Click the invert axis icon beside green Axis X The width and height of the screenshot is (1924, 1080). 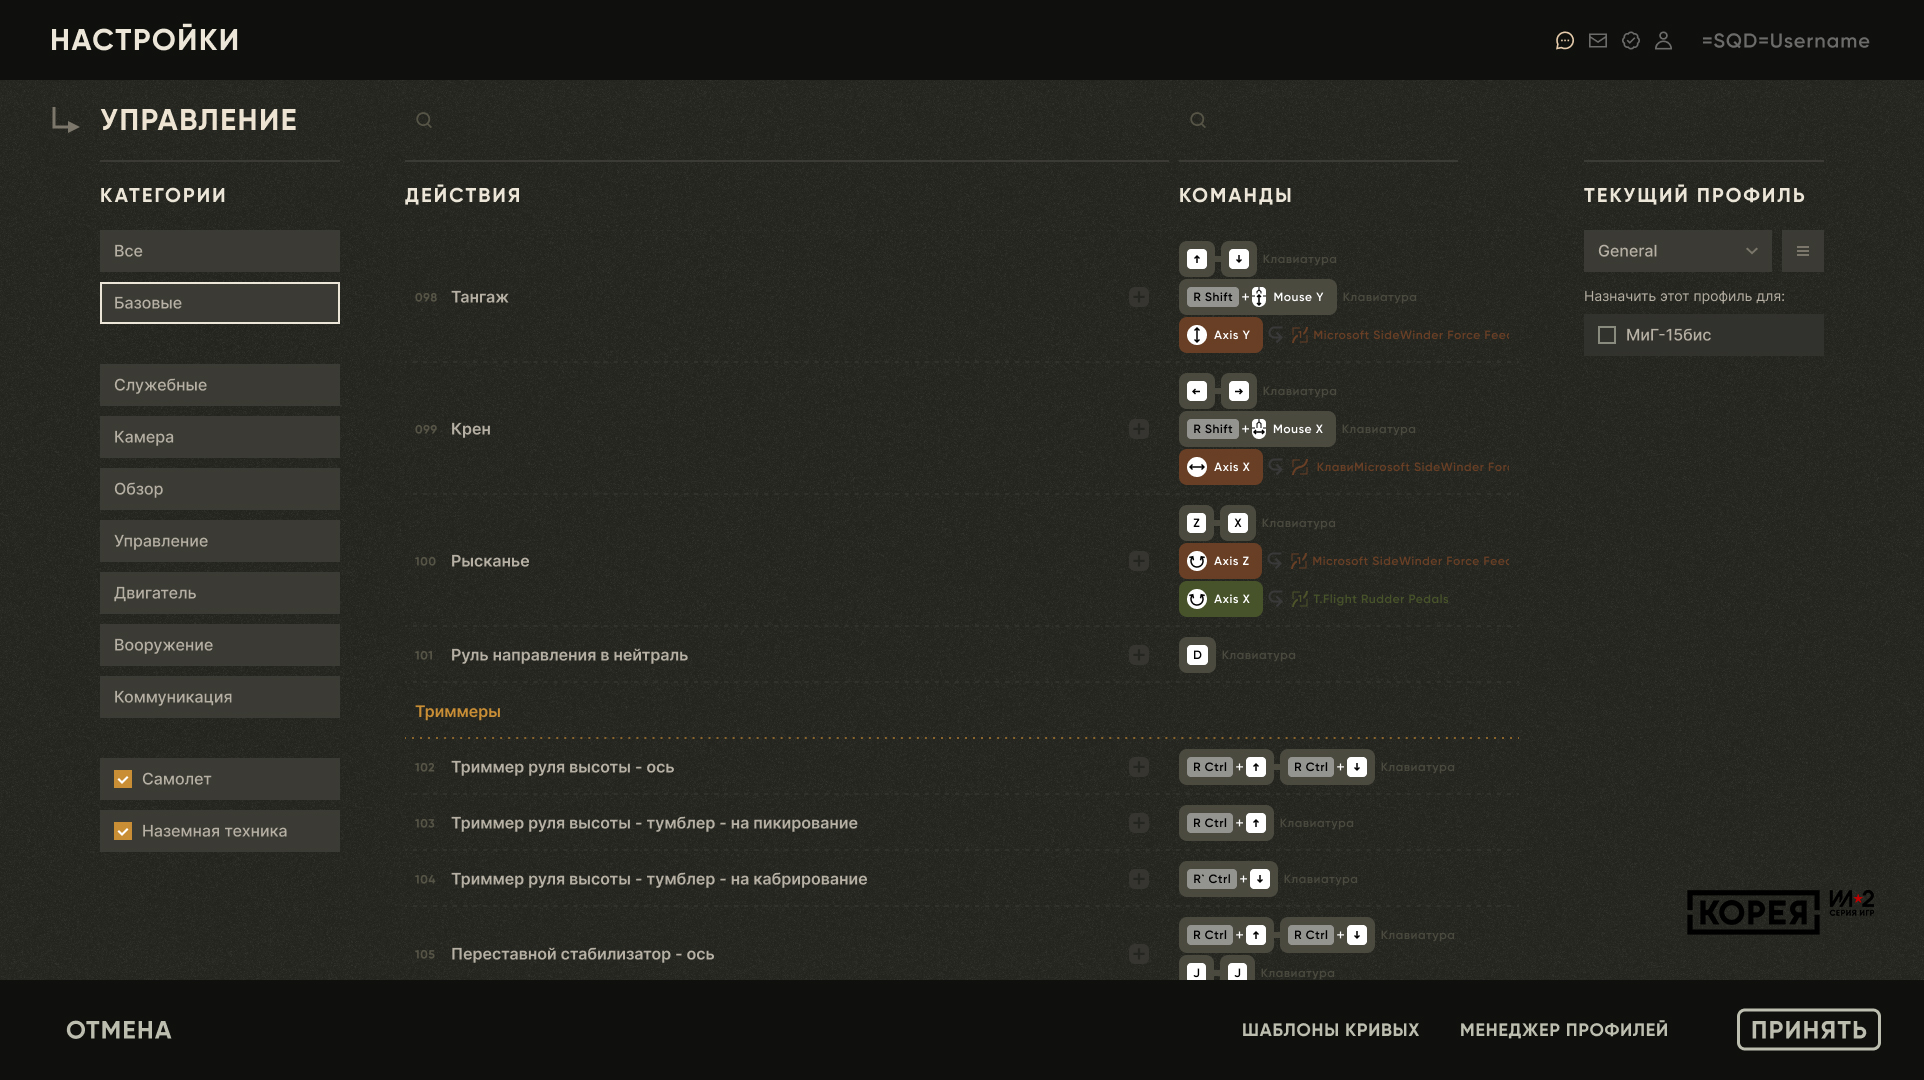[1276, 599]
